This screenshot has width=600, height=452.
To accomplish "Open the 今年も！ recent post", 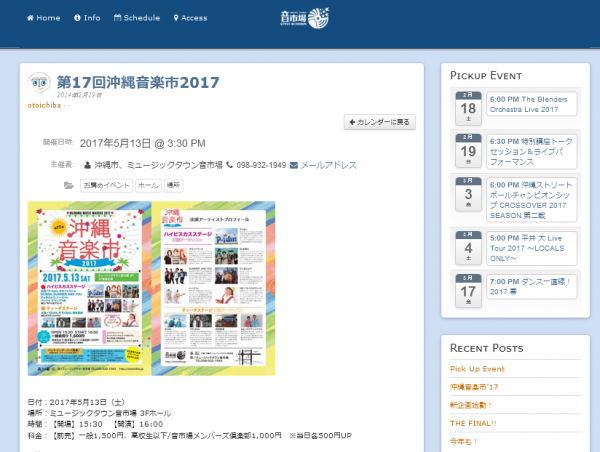I will (464, 442).
